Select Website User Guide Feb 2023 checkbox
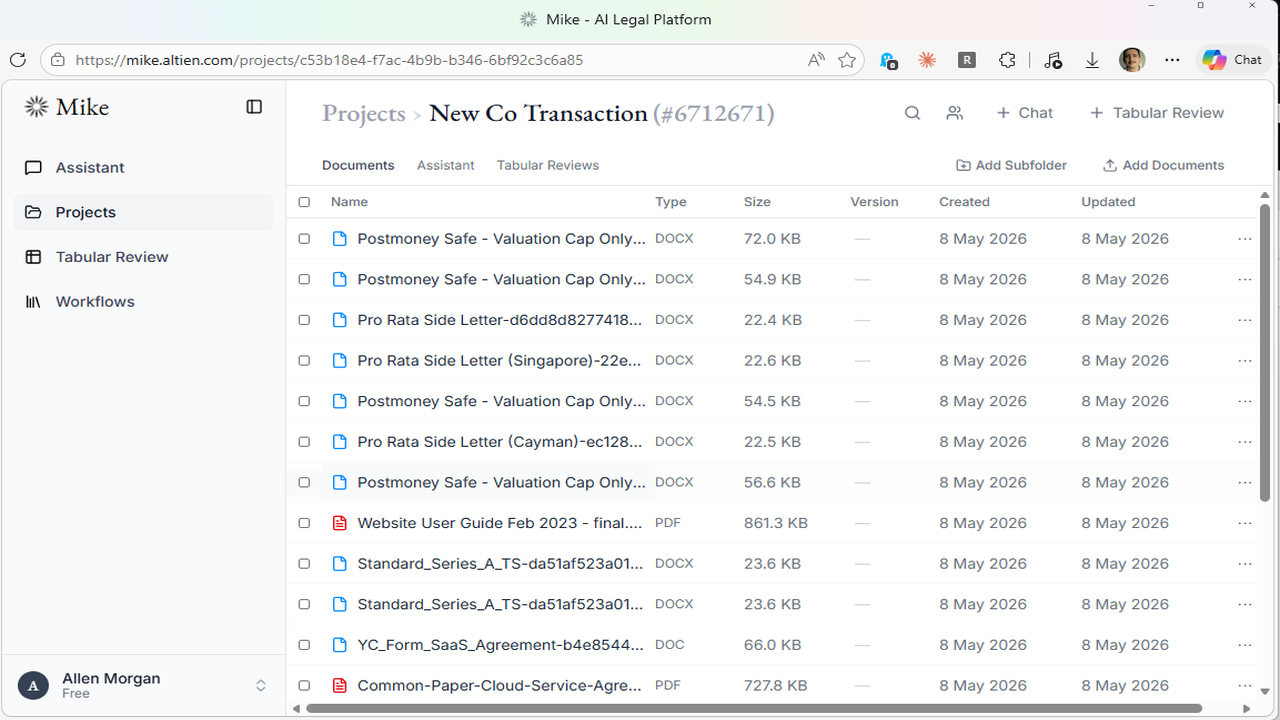This screenshot has width=1280, height=720. [x=304, y=523]
